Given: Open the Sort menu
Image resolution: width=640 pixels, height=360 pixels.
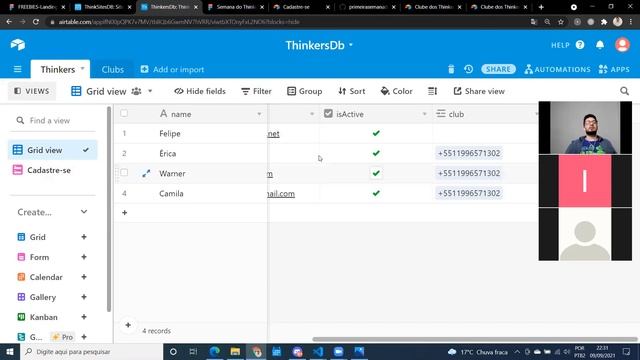Looking at the screenshot, I should coord(351,91).
